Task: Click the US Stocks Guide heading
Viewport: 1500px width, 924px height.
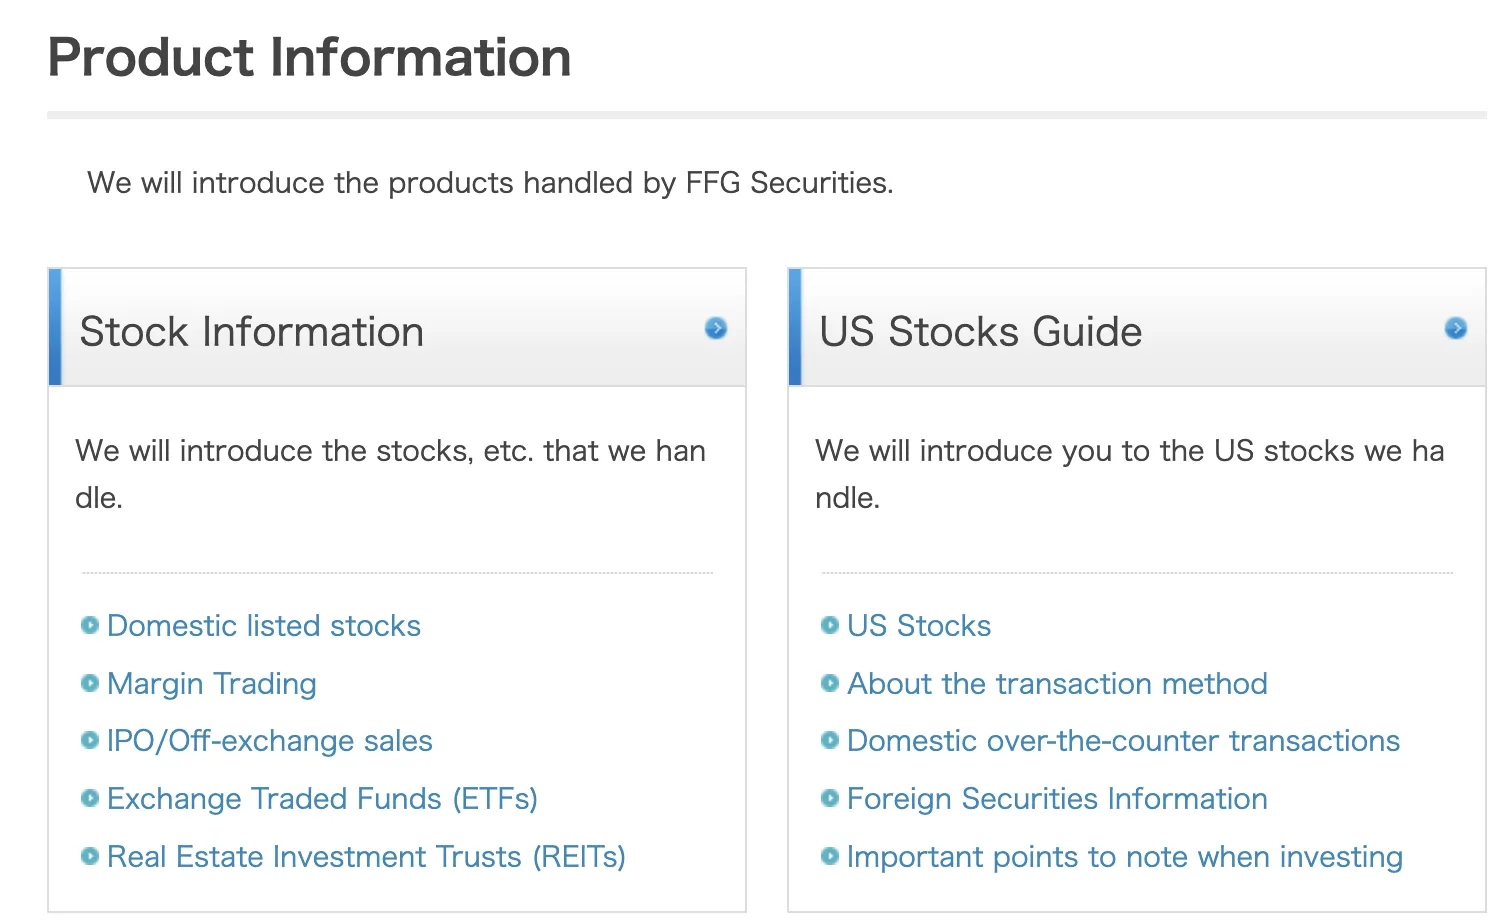Action: (x=981, y=332)
